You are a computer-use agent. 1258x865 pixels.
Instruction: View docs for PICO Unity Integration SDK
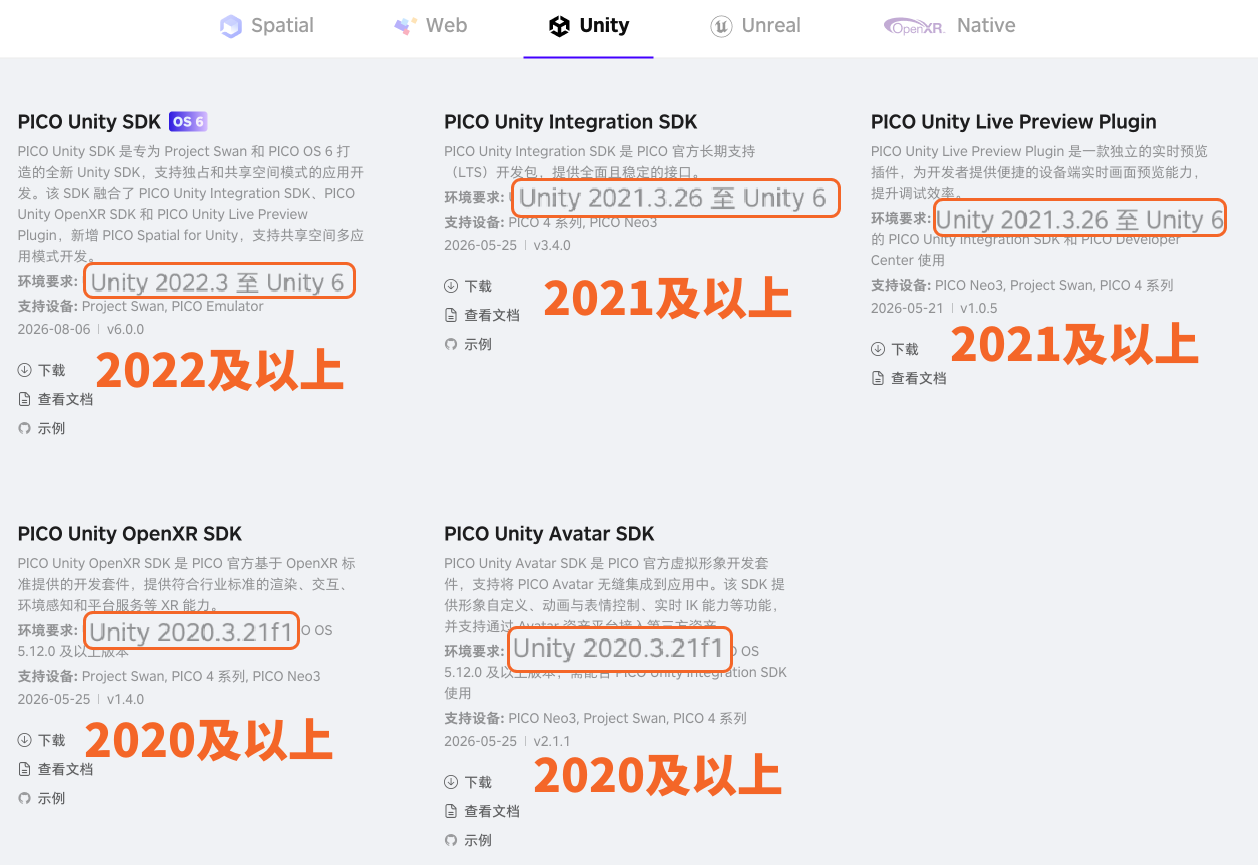point(482,315)
